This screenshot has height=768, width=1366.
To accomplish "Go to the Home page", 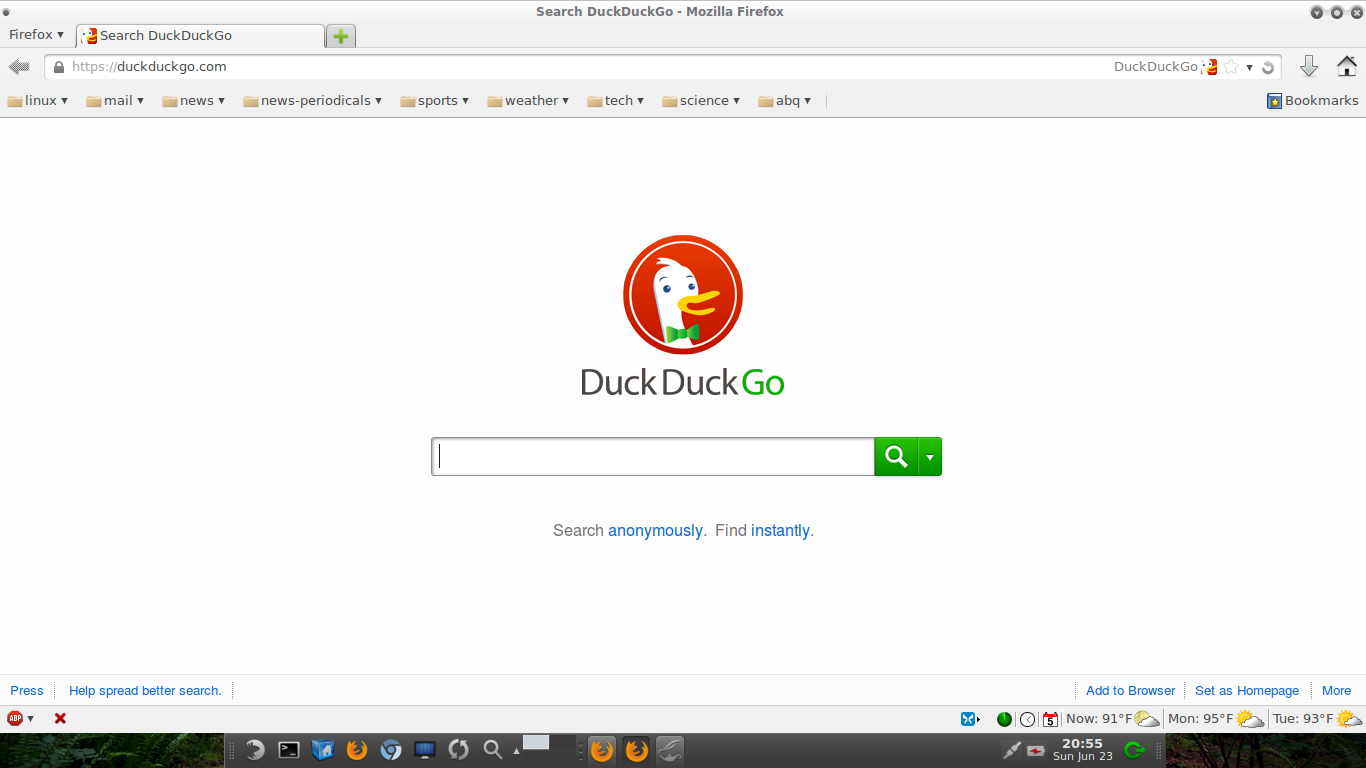I will (1347, 66).
